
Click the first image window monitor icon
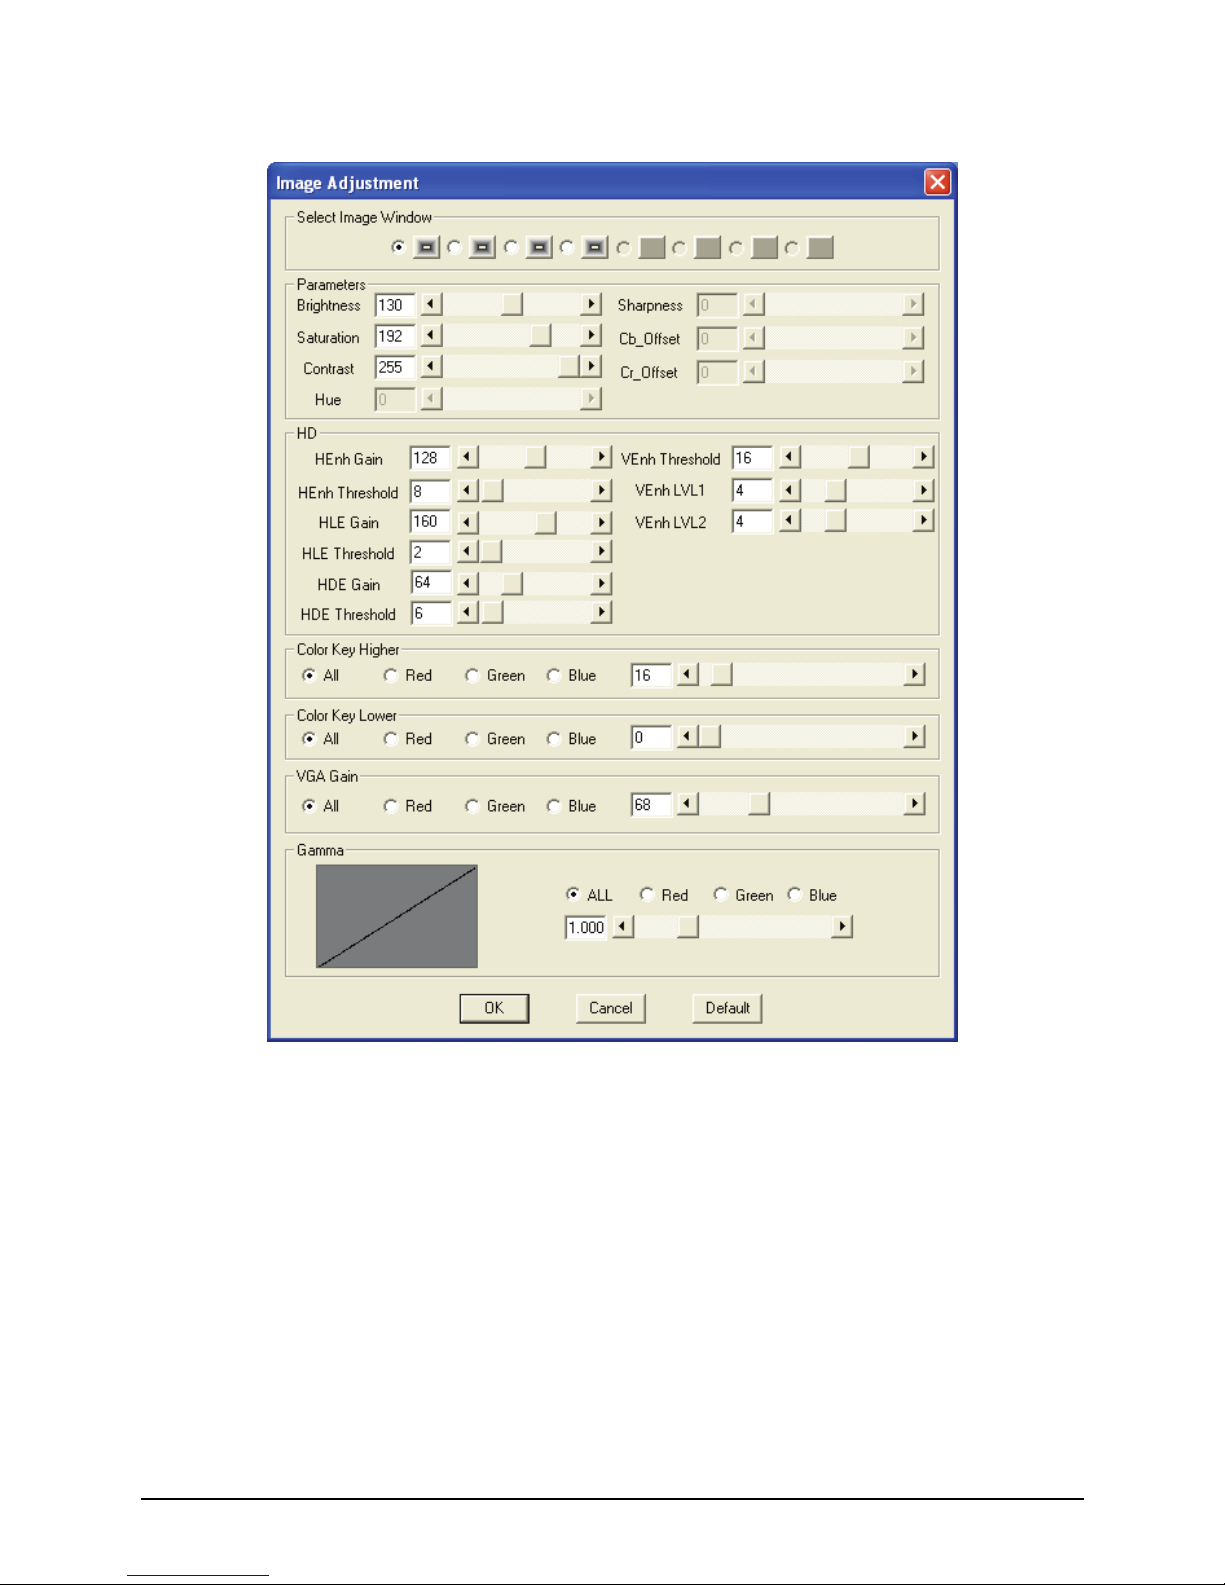(427, 247)
